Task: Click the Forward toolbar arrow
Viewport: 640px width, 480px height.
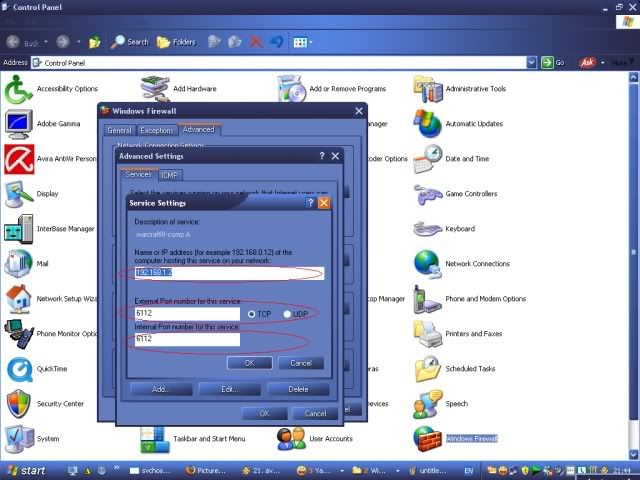Action: click(x=63, y=42)
